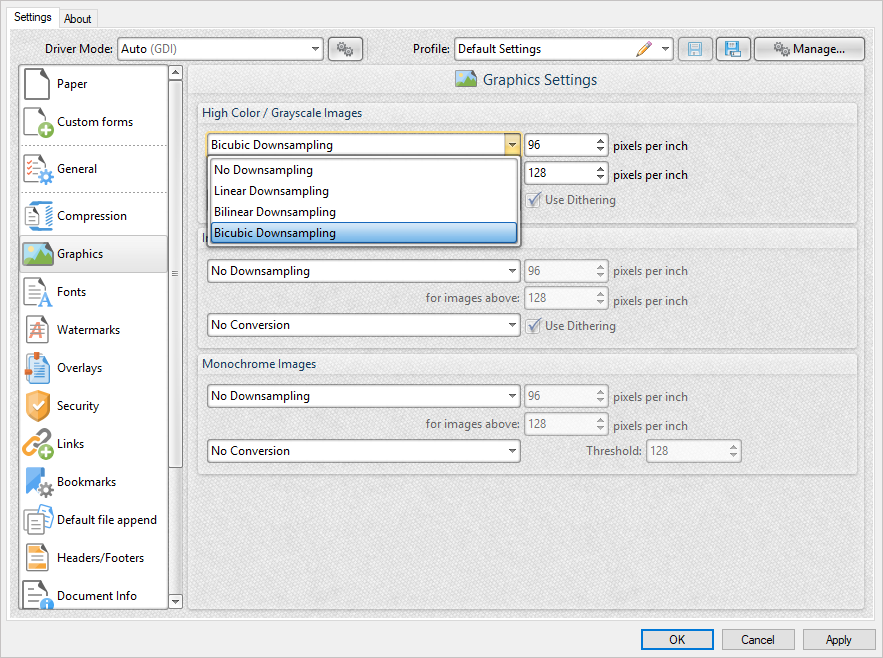
Task: Open the Bookmarks settings icon
Action: pyautogui.click(x=39, y=482)
